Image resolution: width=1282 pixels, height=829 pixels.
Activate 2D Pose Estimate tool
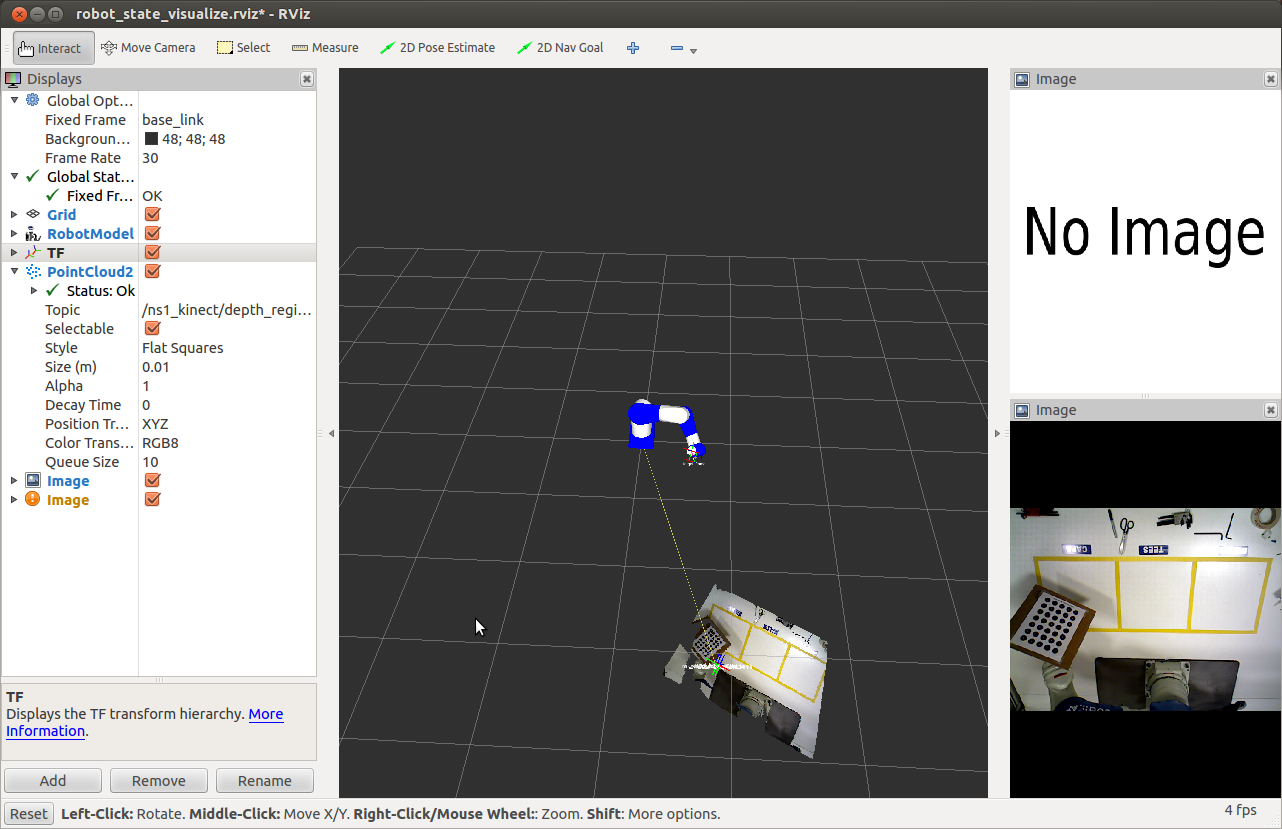point(437,48)
